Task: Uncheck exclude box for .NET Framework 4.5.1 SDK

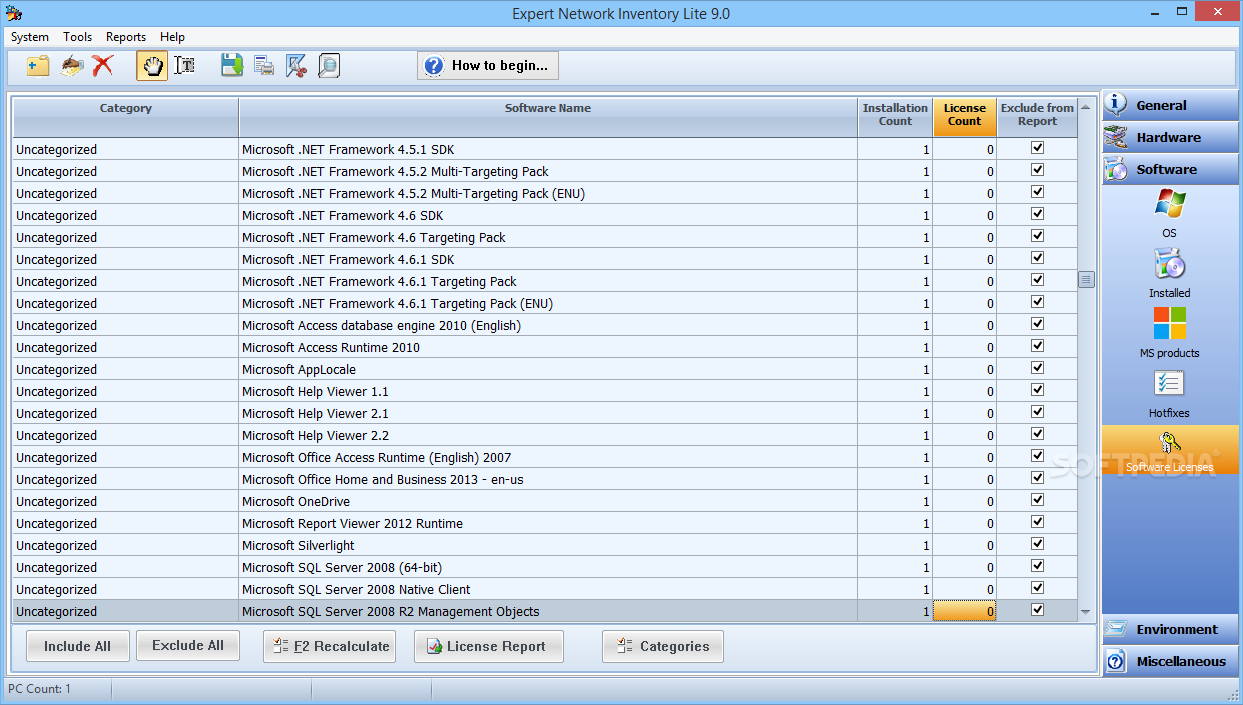Action: (x=1037, y=148)
